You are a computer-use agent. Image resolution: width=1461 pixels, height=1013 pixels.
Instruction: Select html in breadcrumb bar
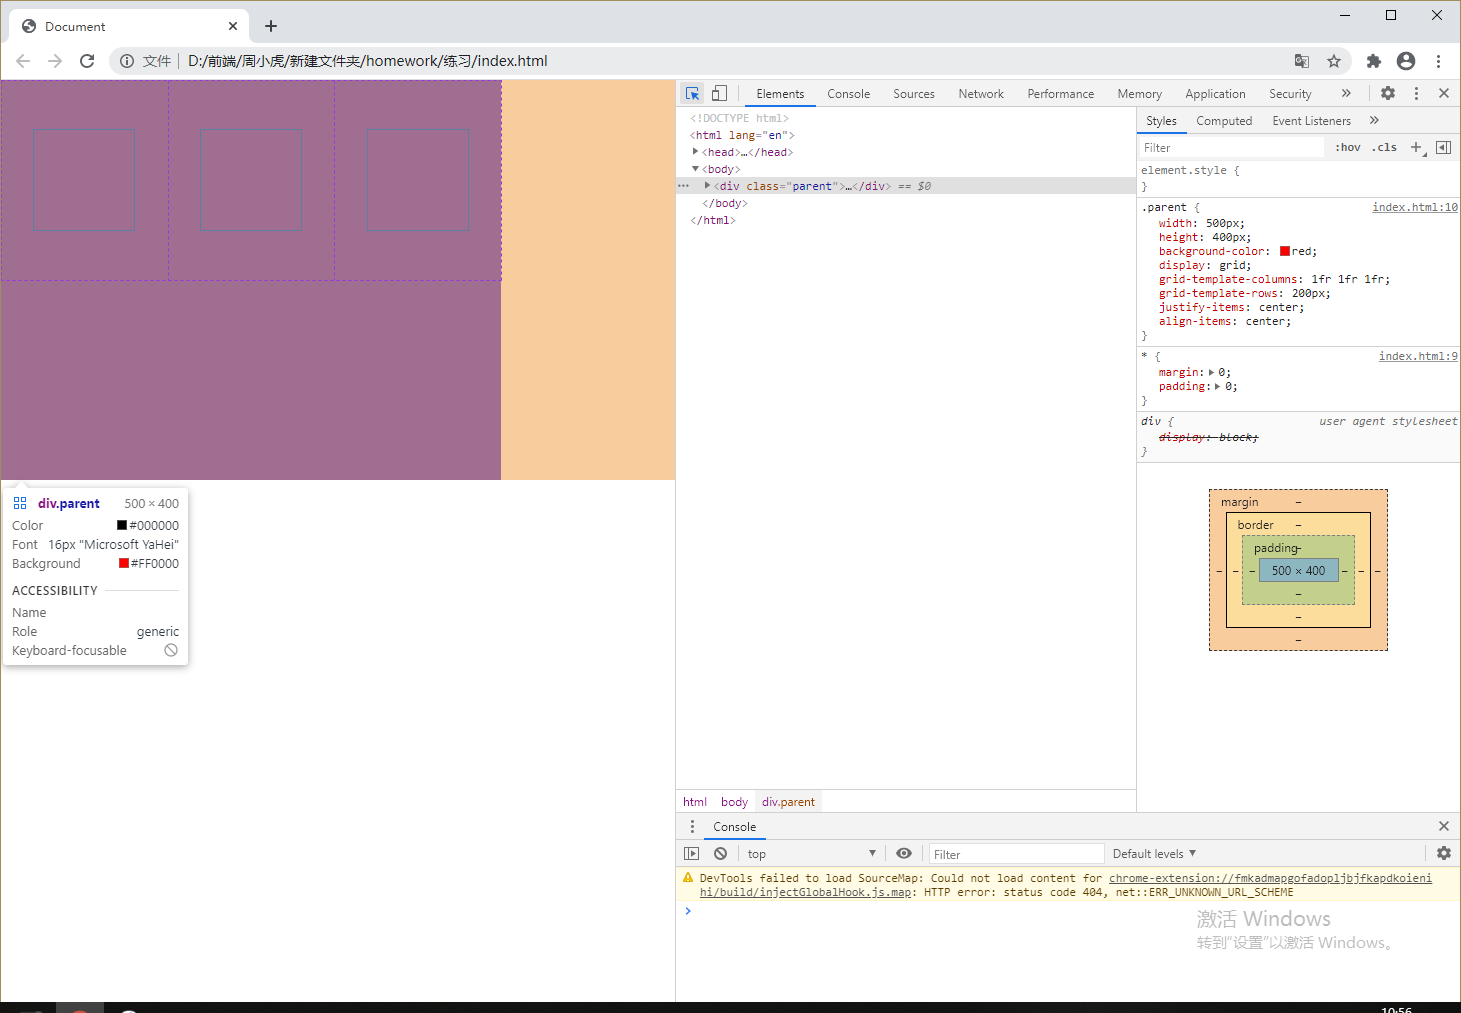tap(695, 802)
